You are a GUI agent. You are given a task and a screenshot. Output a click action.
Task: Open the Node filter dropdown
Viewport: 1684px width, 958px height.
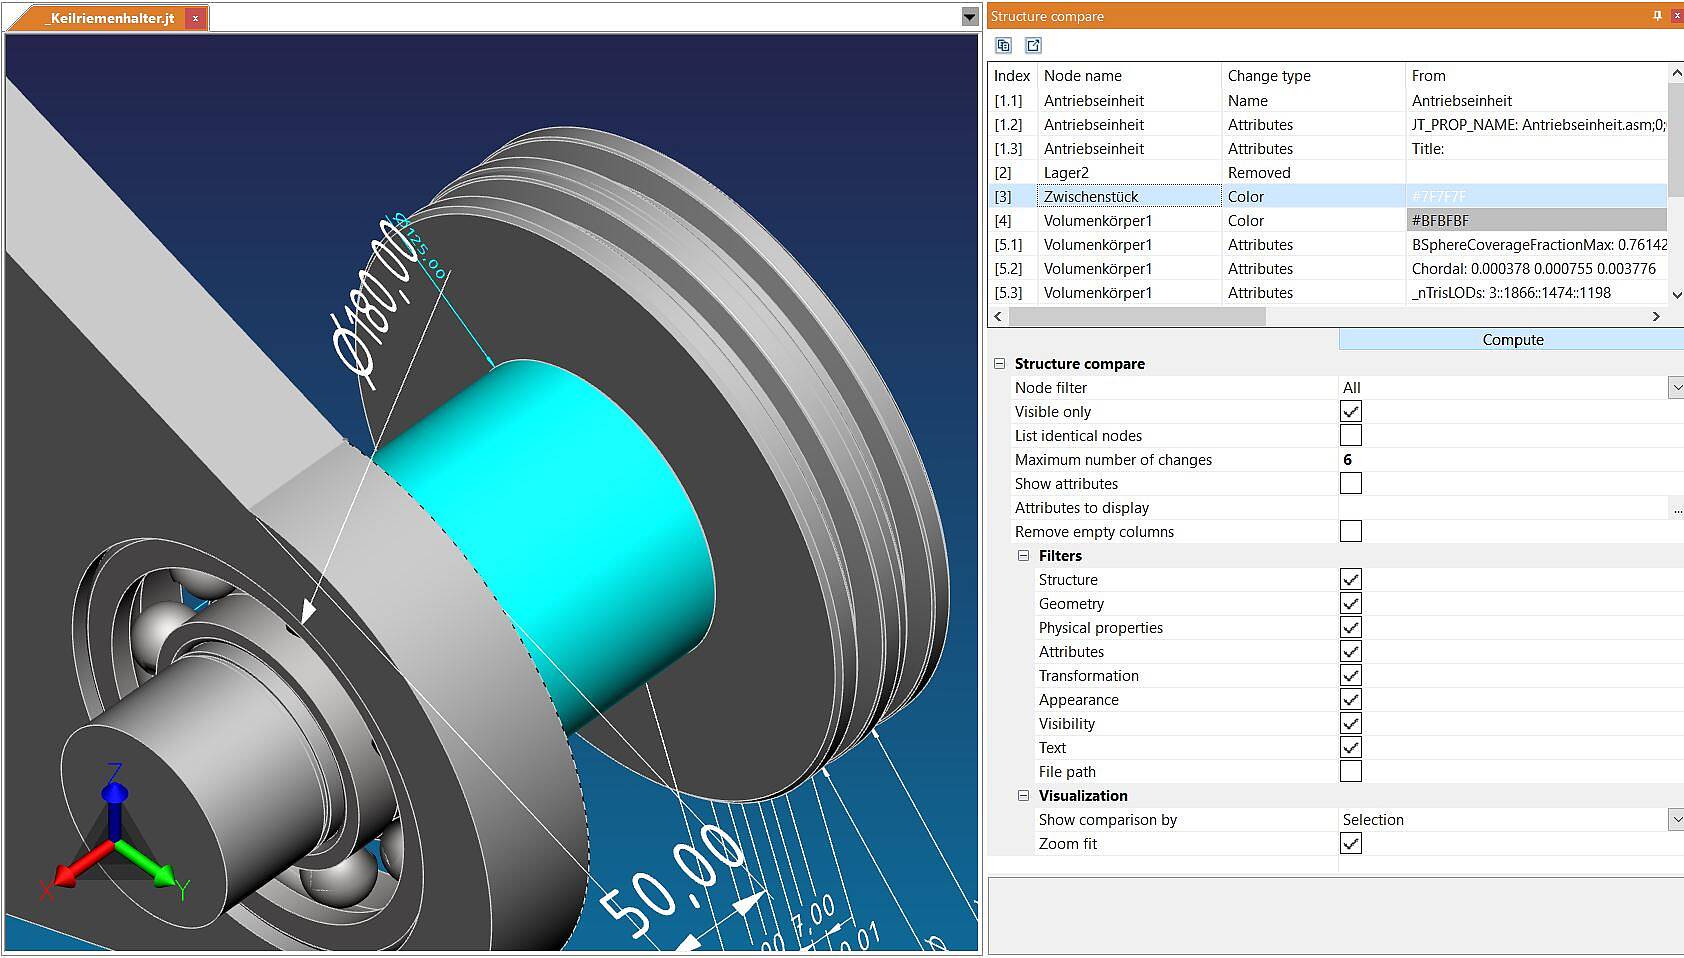coord(1676,388)
